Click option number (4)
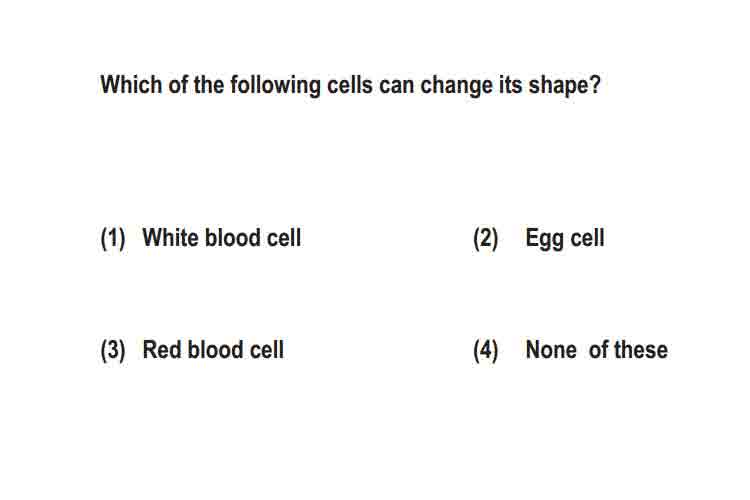The image size is (750, 500). 485,350
